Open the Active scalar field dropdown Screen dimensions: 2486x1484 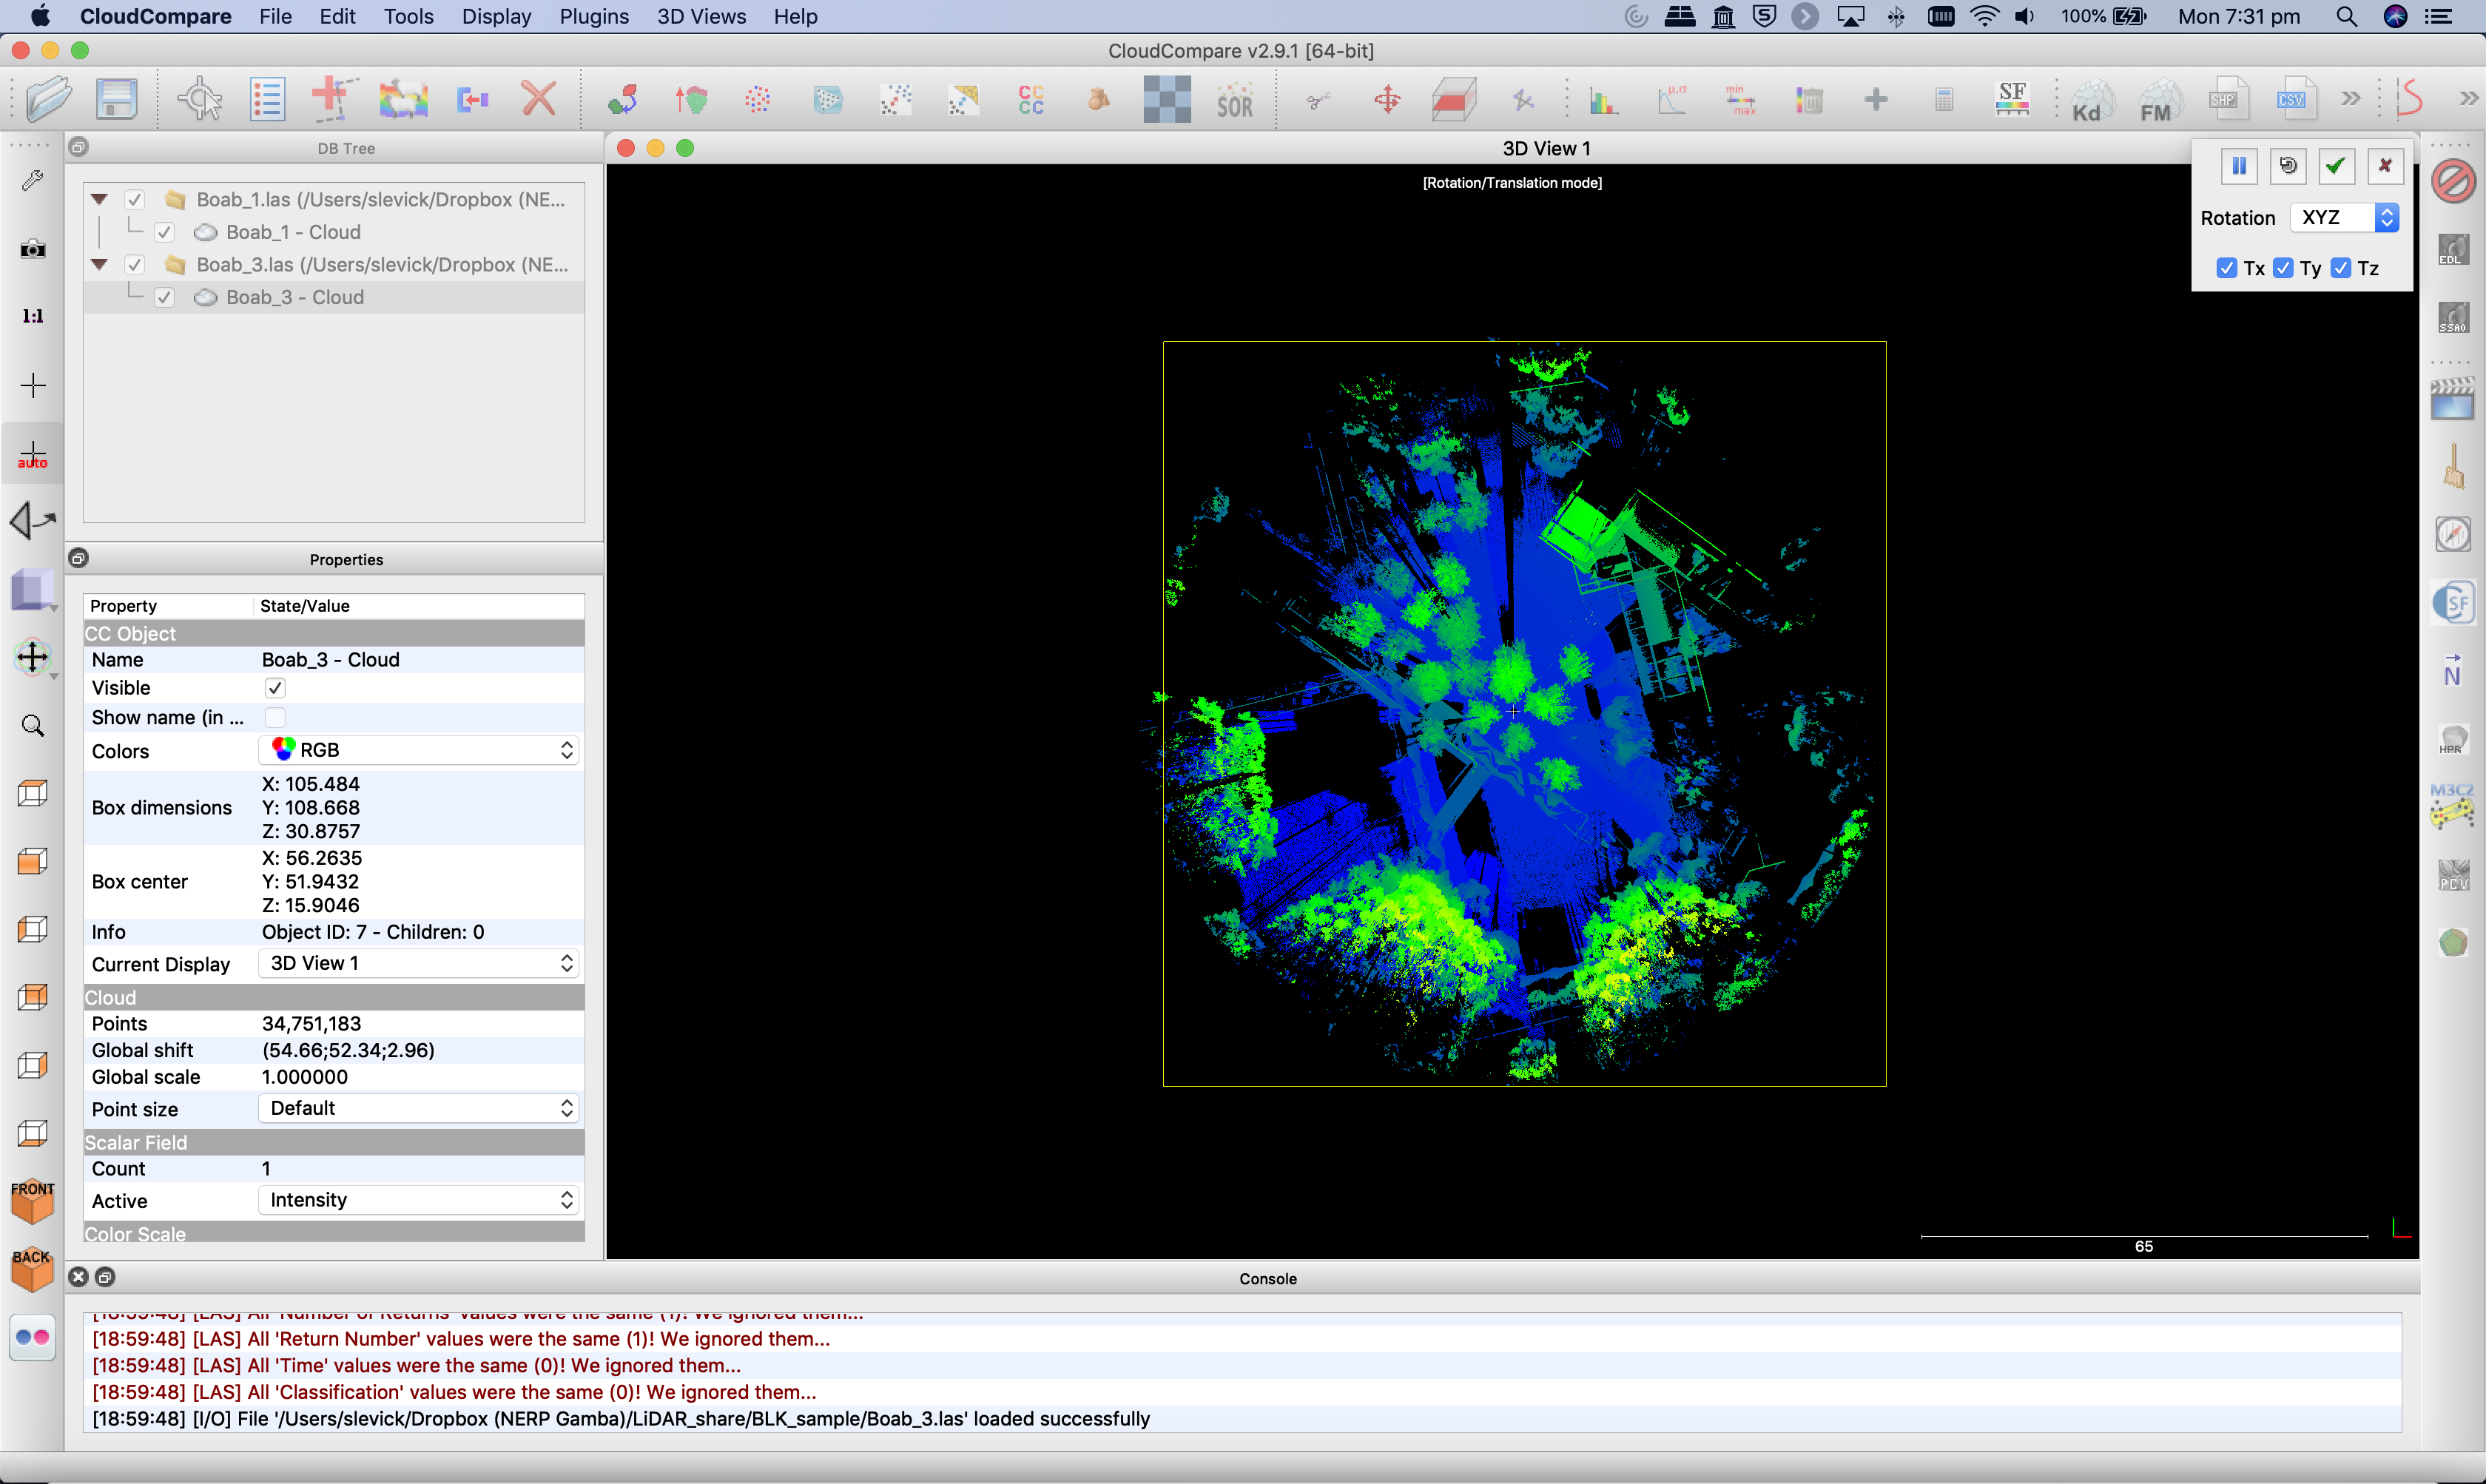coord(419,1200)
